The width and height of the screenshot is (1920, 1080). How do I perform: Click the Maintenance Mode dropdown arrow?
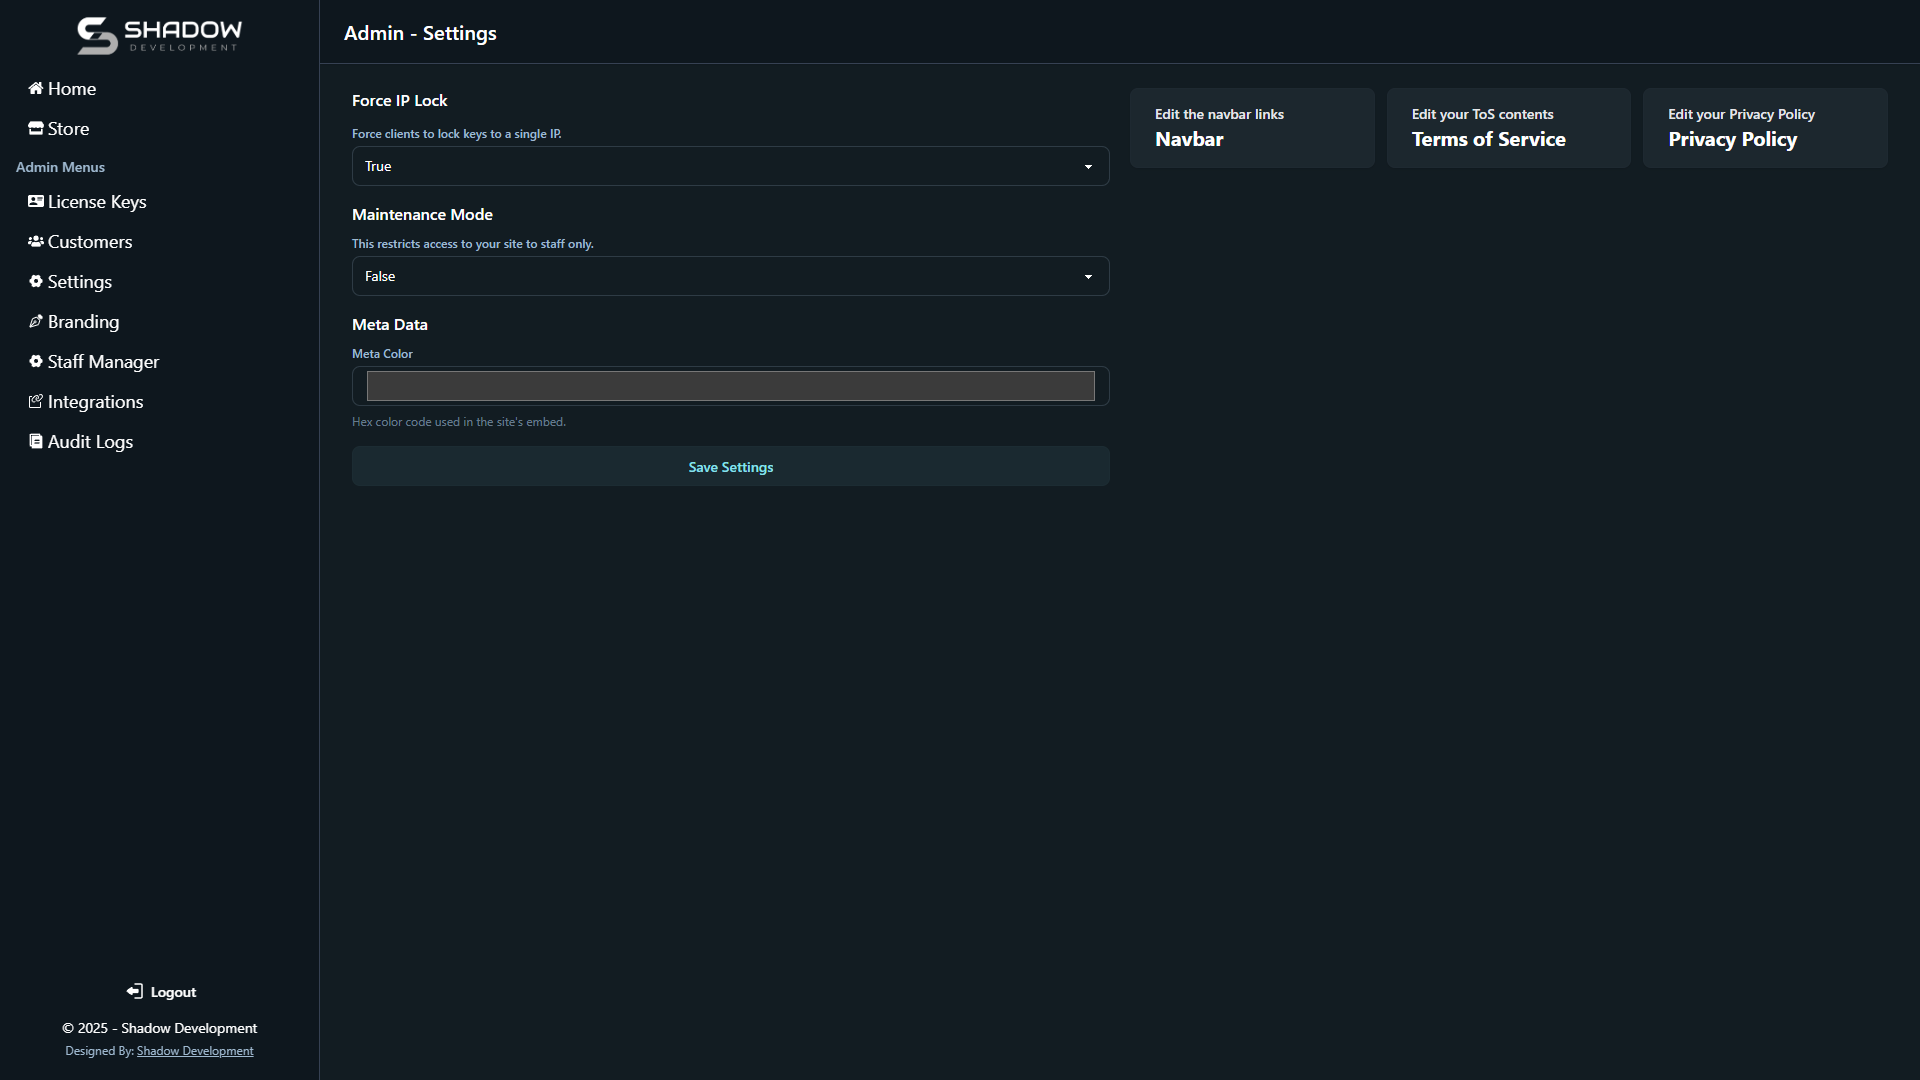coord(1088,277)
